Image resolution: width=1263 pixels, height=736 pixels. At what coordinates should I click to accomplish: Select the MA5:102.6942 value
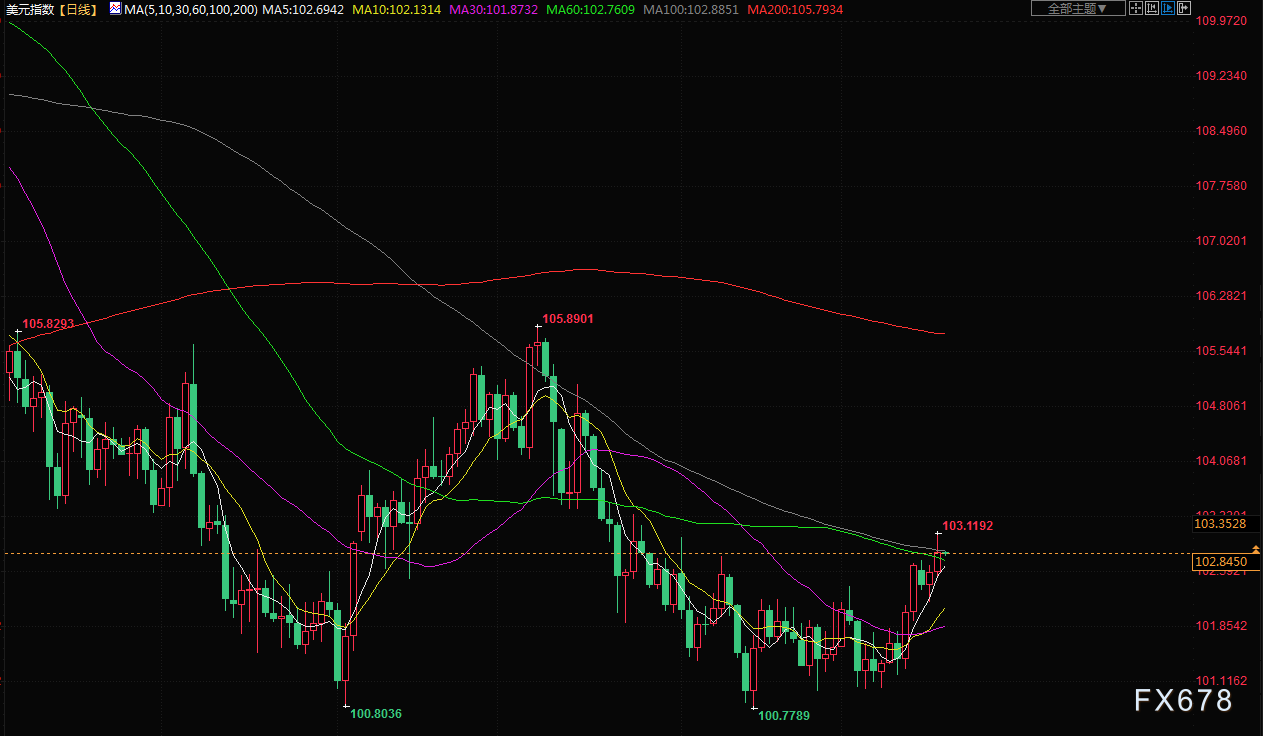coord(304,9)
